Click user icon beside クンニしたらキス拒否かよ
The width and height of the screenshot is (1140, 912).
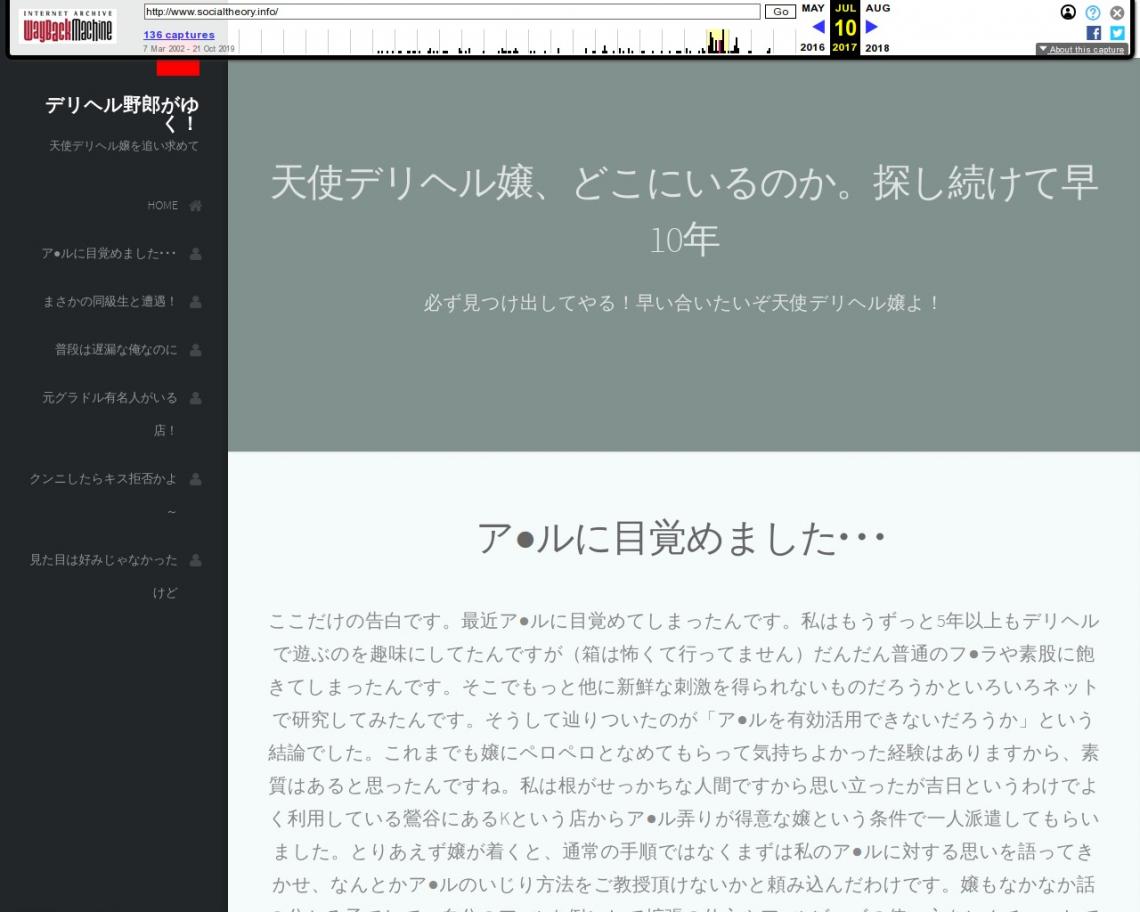pyautogui.click(x=196, y=479)
